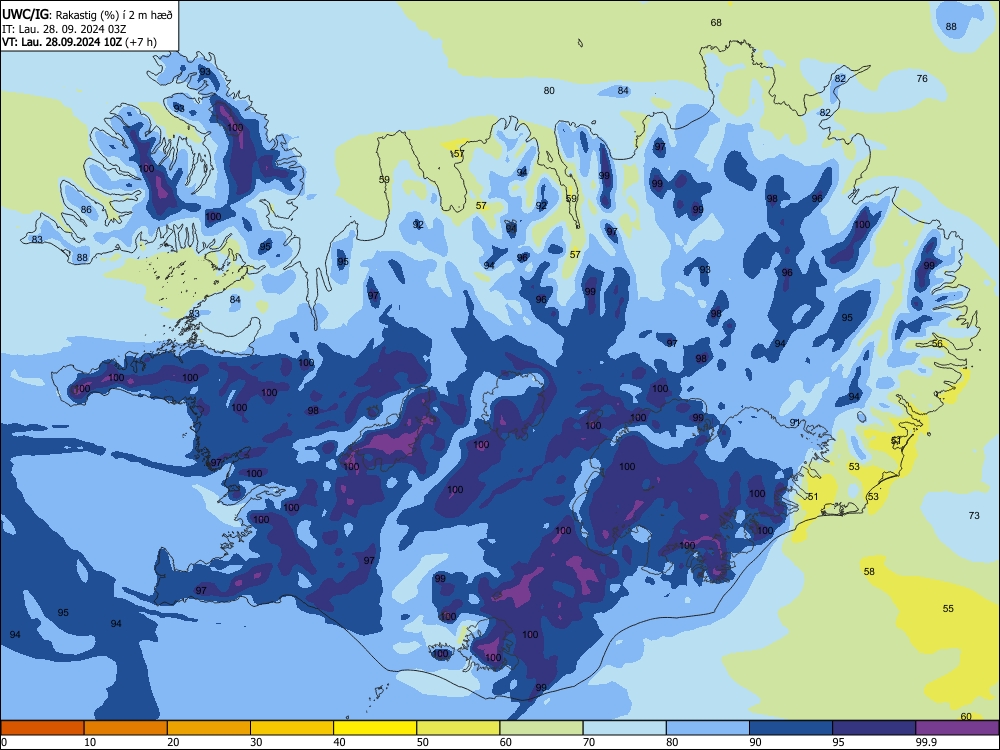Click the orange 10–20 legend swatch
1000x750 pixels.
click(x=126, y=728)
